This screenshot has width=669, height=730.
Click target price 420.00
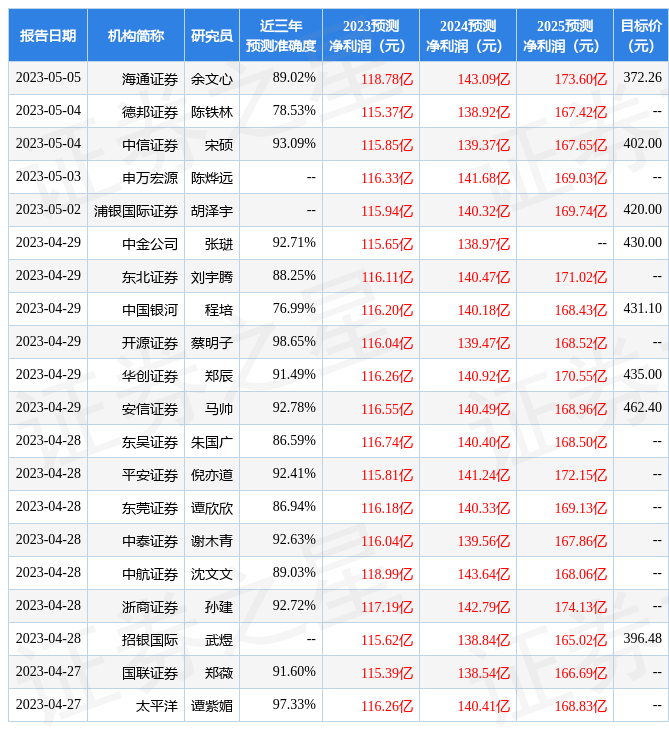click(x=642, y=210)
